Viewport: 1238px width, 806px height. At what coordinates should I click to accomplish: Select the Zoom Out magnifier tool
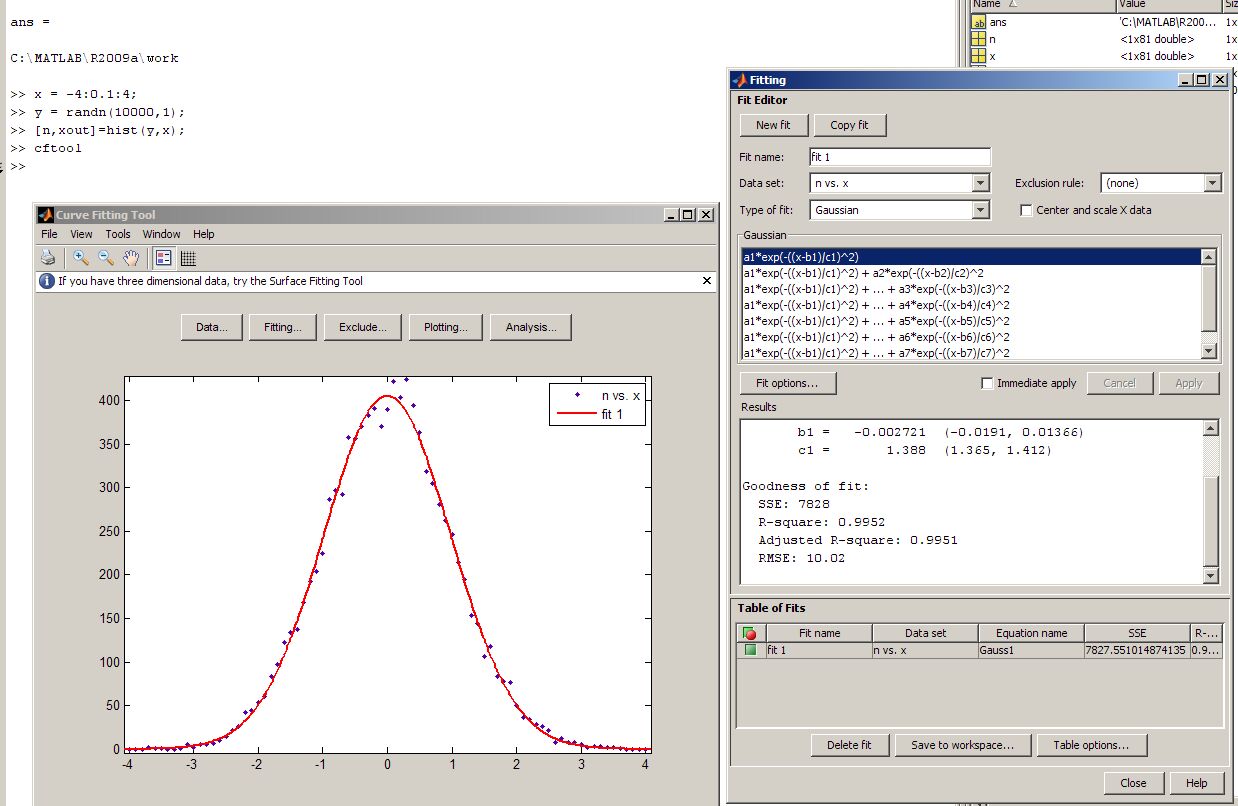106,257
